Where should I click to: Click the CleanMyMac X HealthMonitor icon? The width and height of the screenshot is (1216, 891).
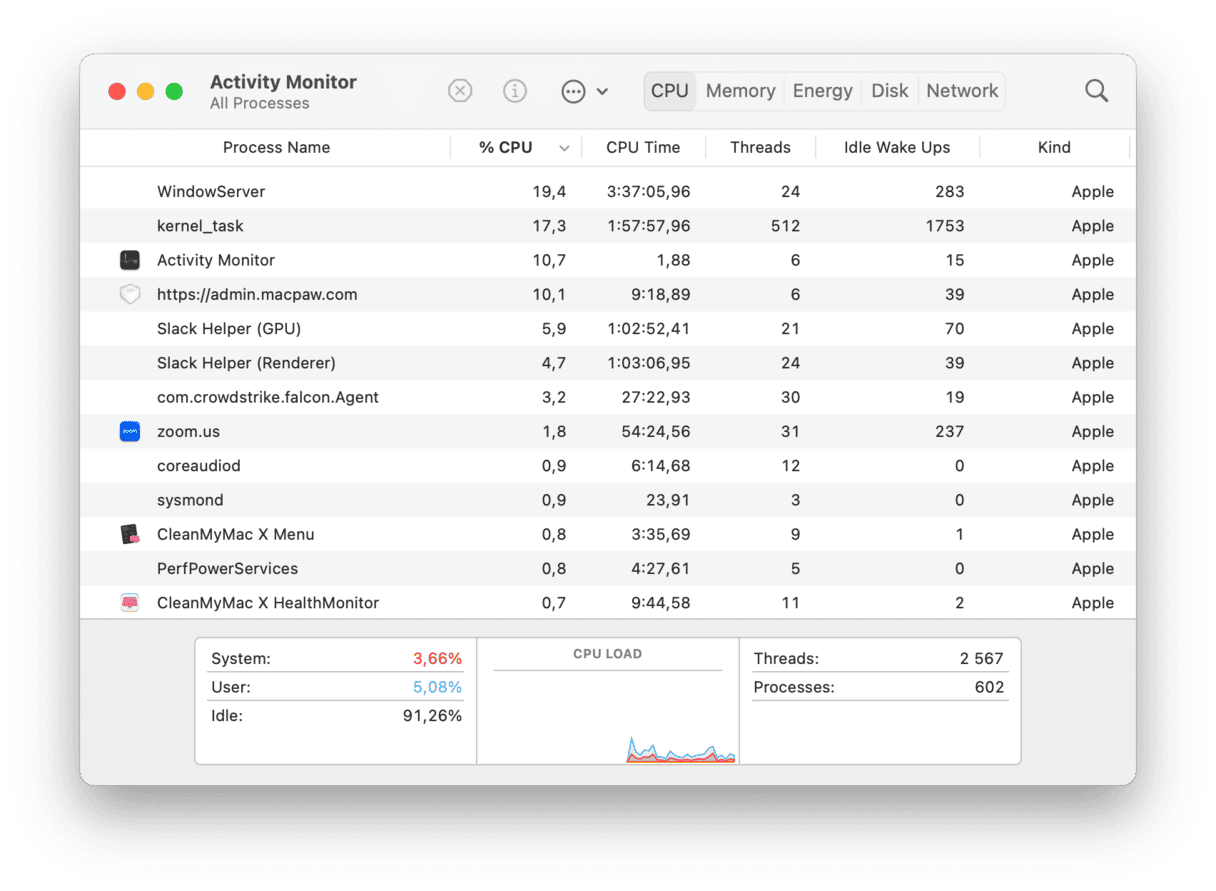pyautogui.click(x=129, y=603)
